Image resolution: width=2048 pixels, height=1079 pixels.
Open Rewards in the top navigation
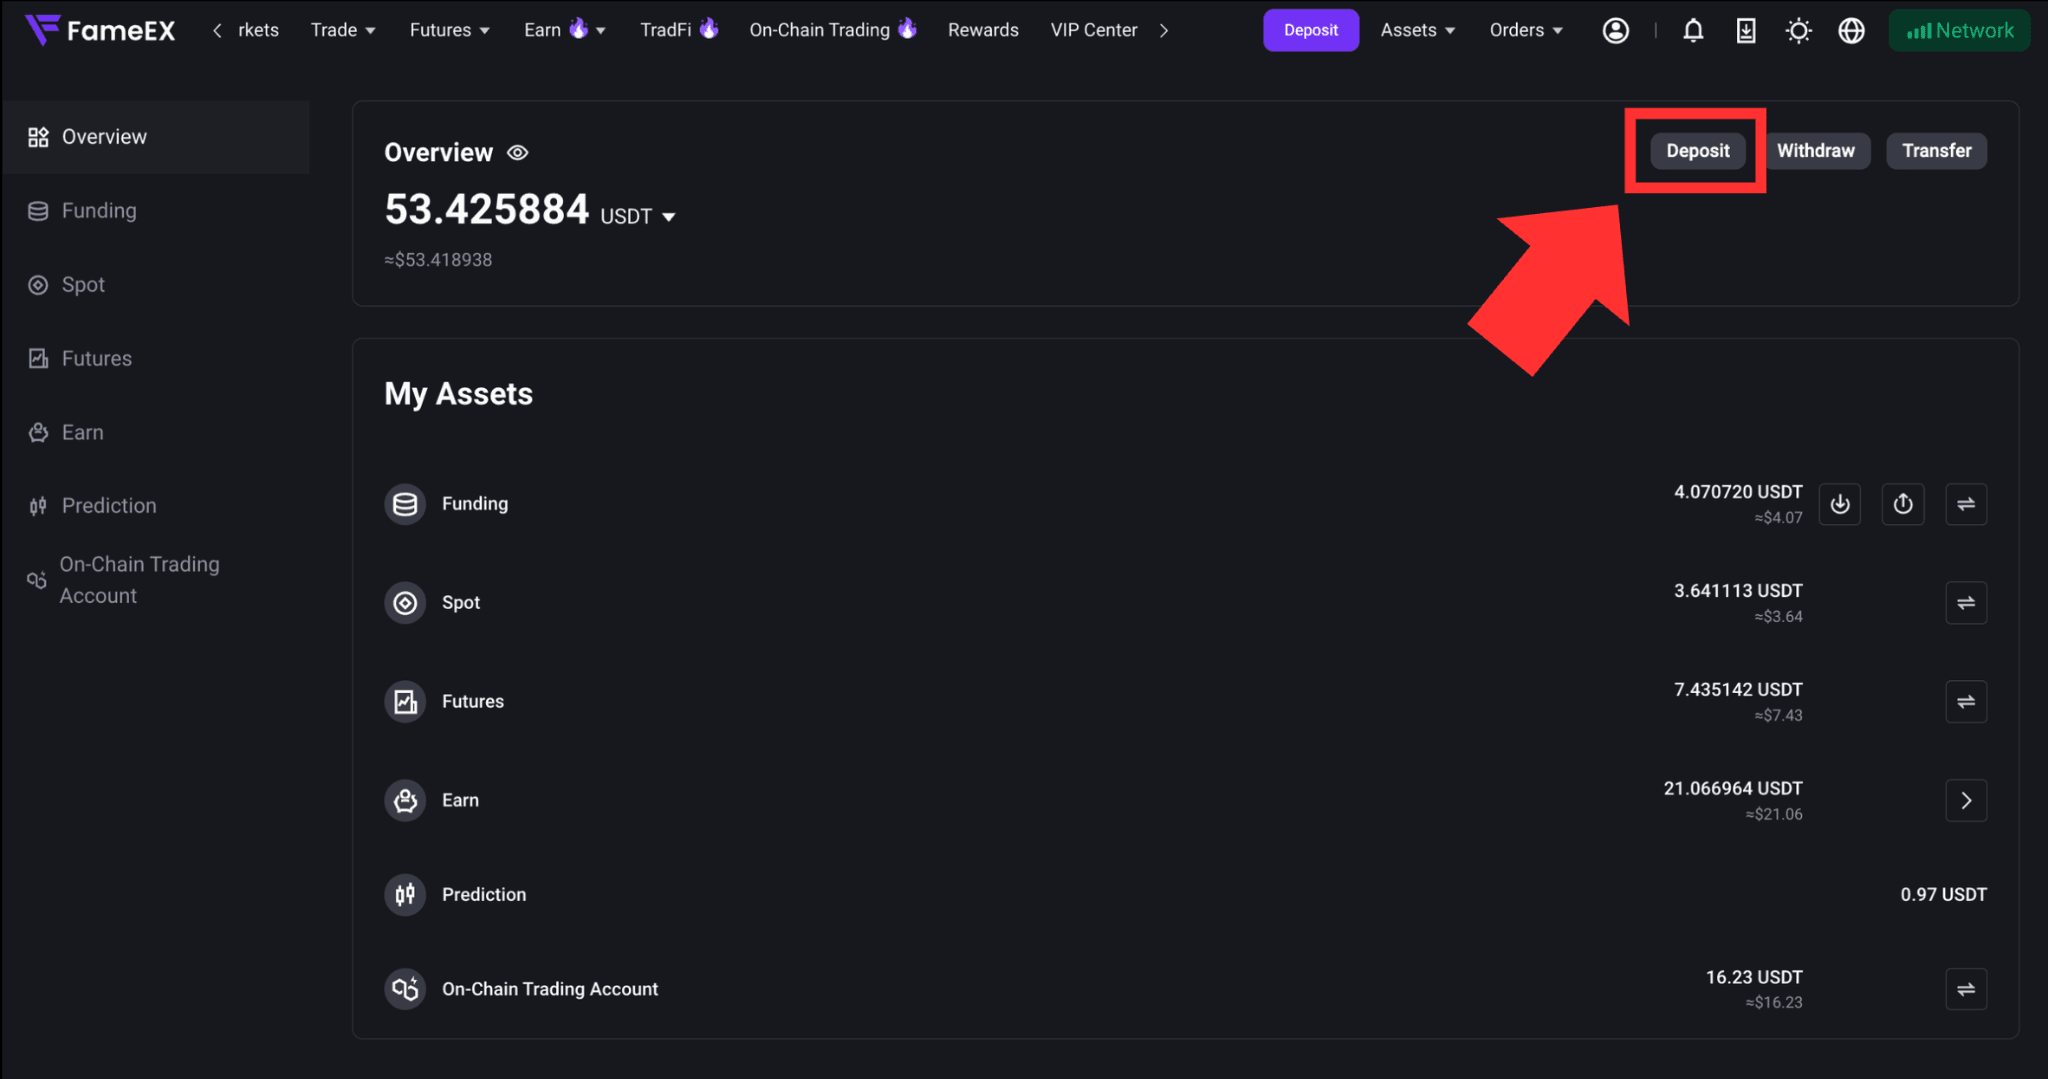click(x=983, y=30)
